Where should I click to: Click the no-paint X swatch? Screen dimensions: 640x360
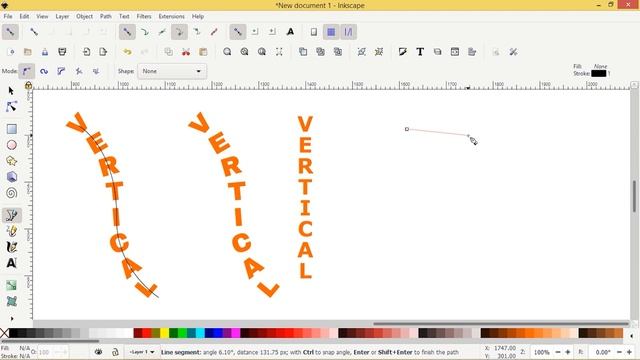4,333
